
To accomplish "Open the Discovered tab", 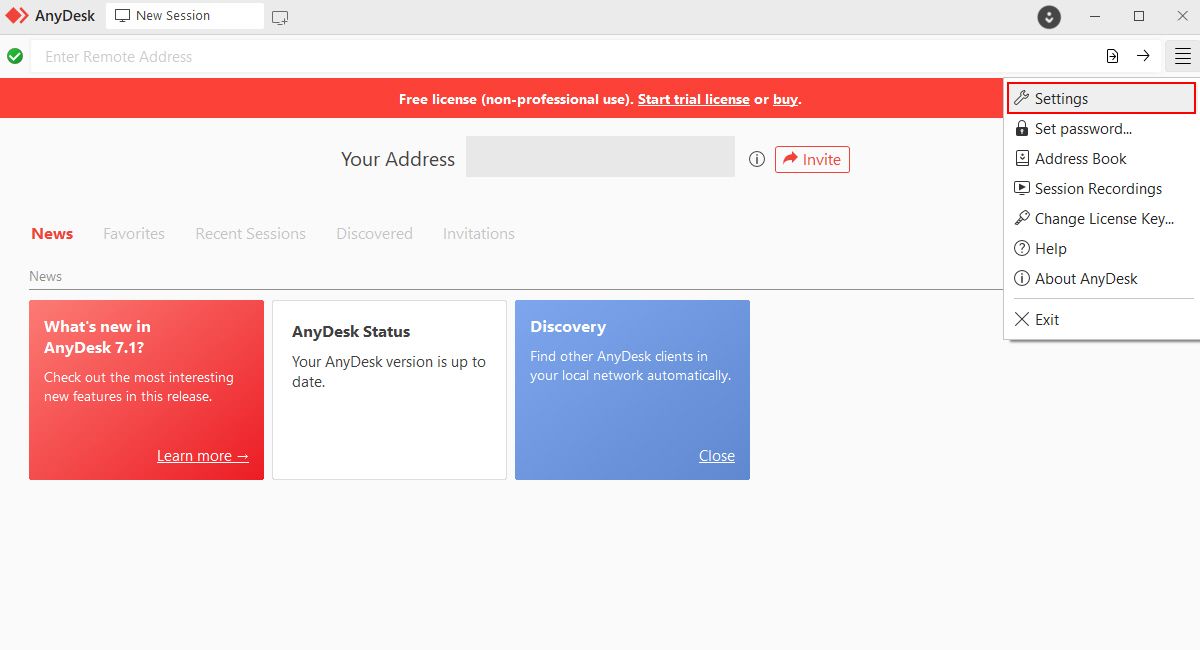I will click(374, 233).
